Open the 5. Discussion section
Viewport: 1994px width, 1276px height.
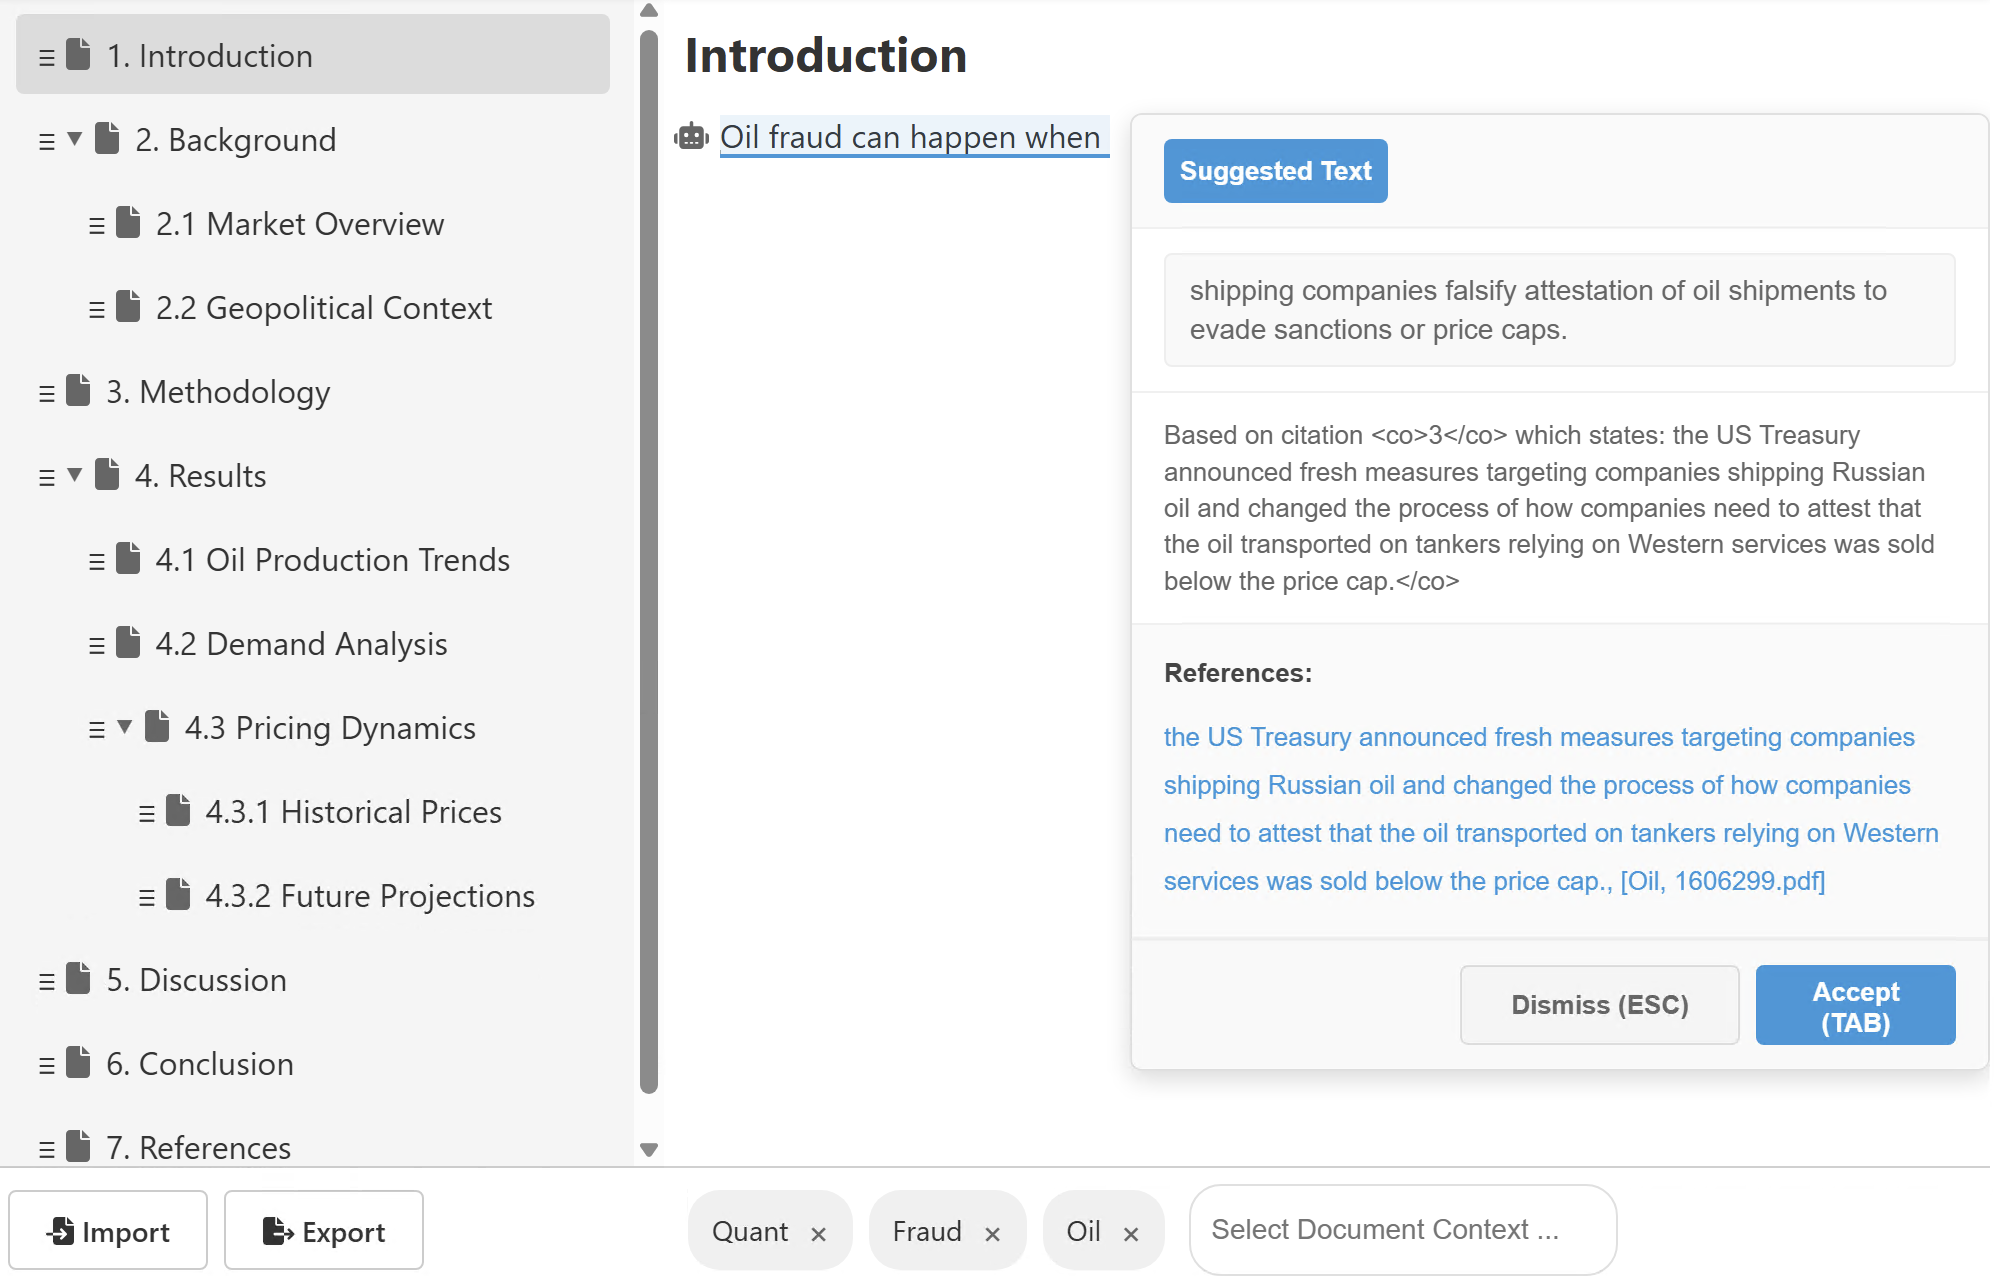pyautogui.click(x=196, y=980)
